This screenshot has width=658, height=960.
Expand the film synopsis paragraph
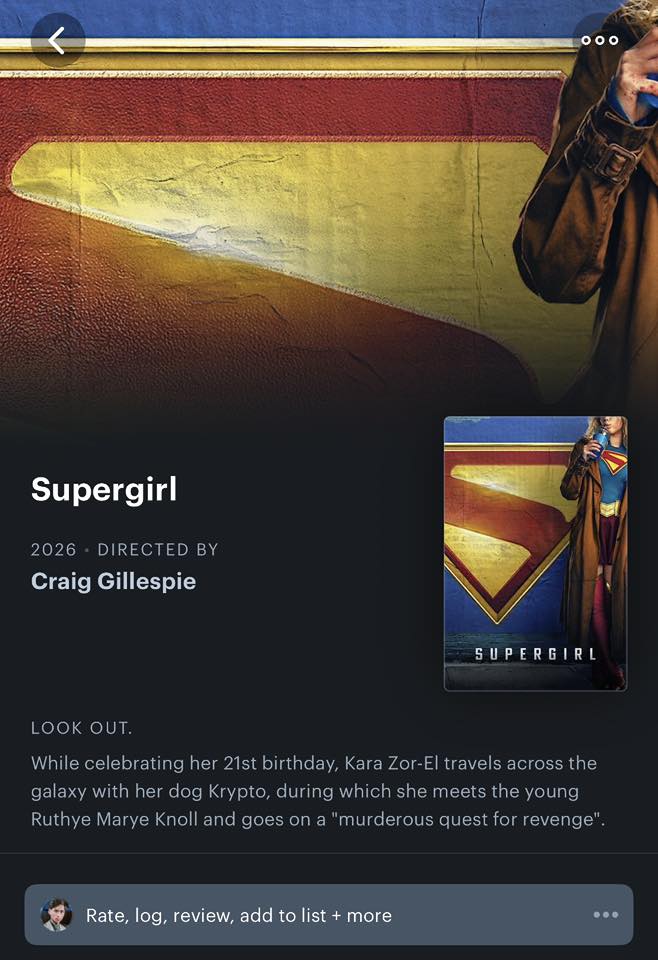318,791
